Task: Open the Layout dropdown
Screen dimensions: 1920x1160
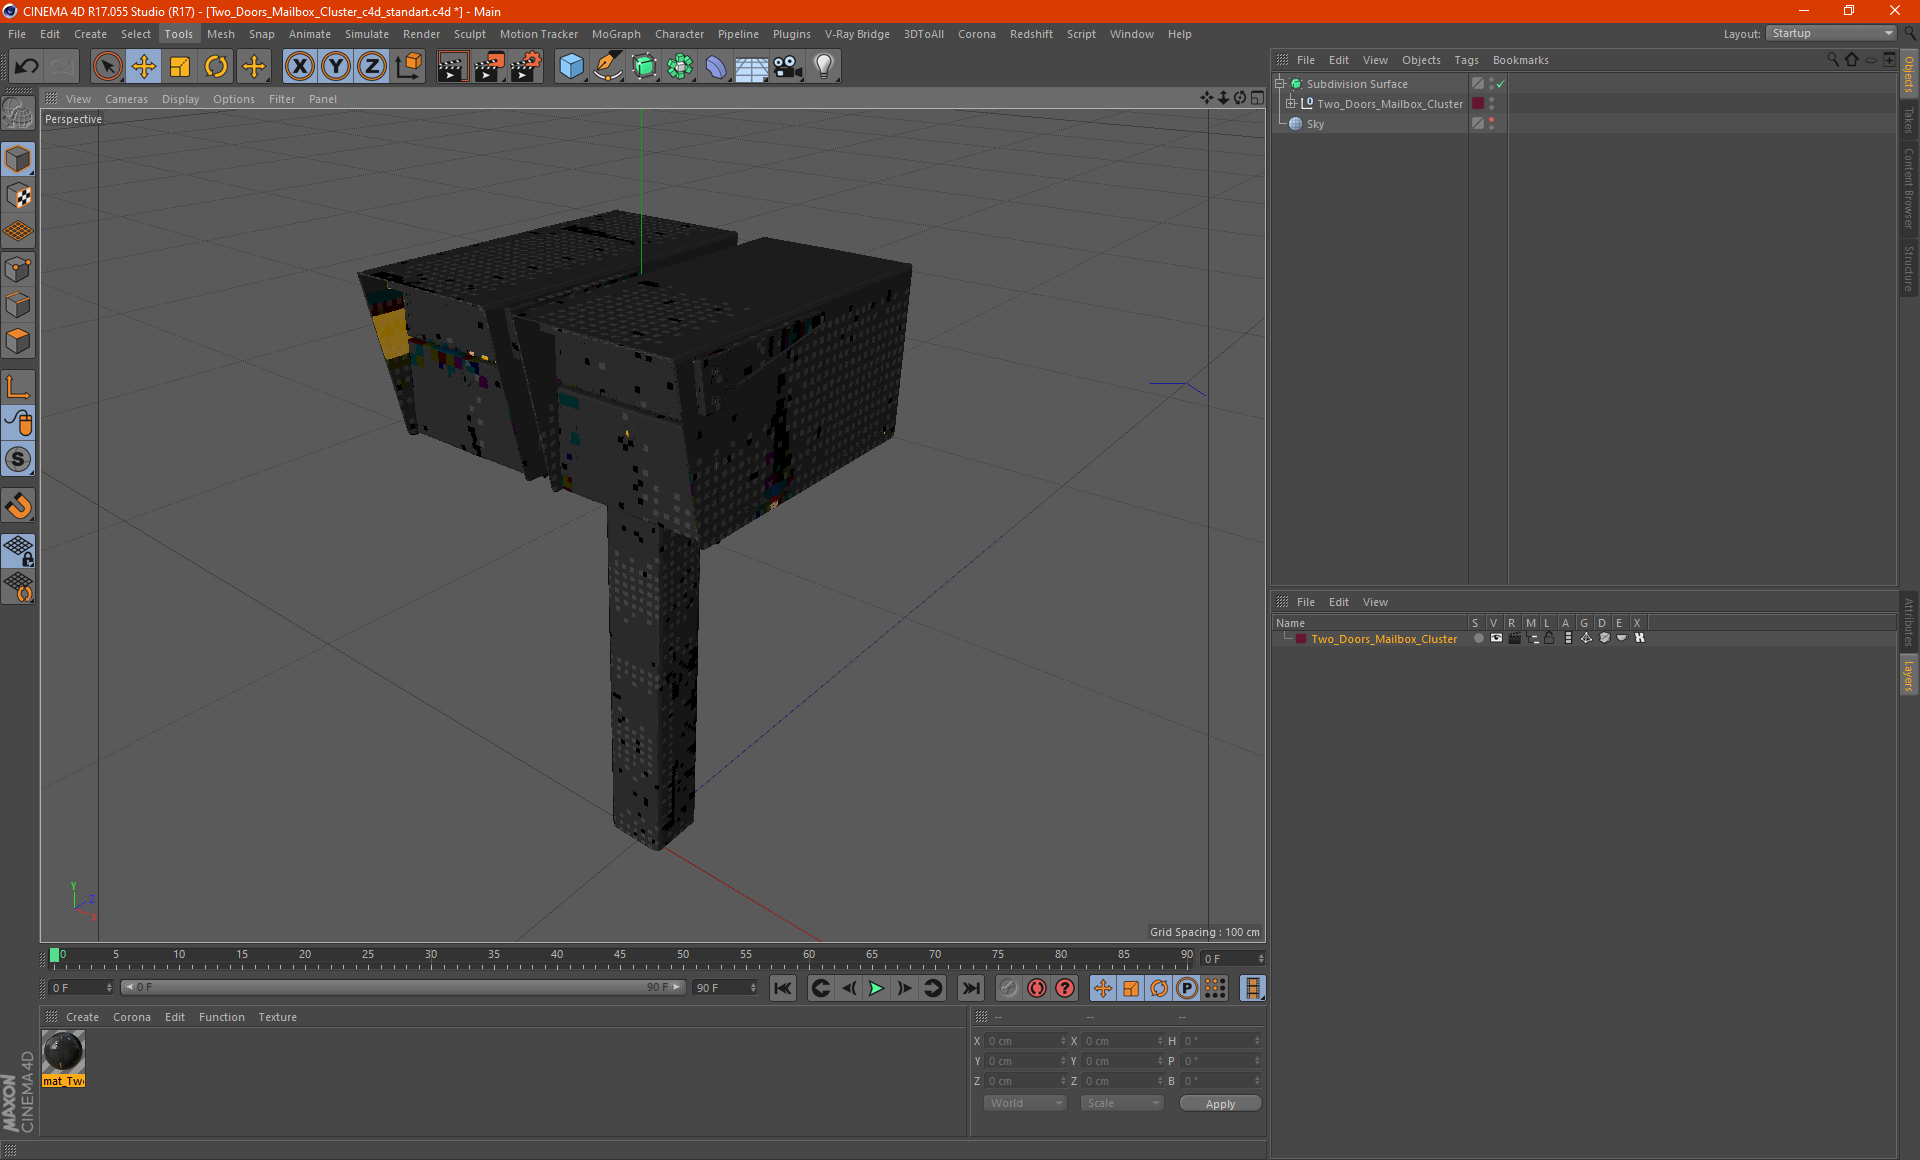Action: pyautogui.click(x=1831, y=33)
